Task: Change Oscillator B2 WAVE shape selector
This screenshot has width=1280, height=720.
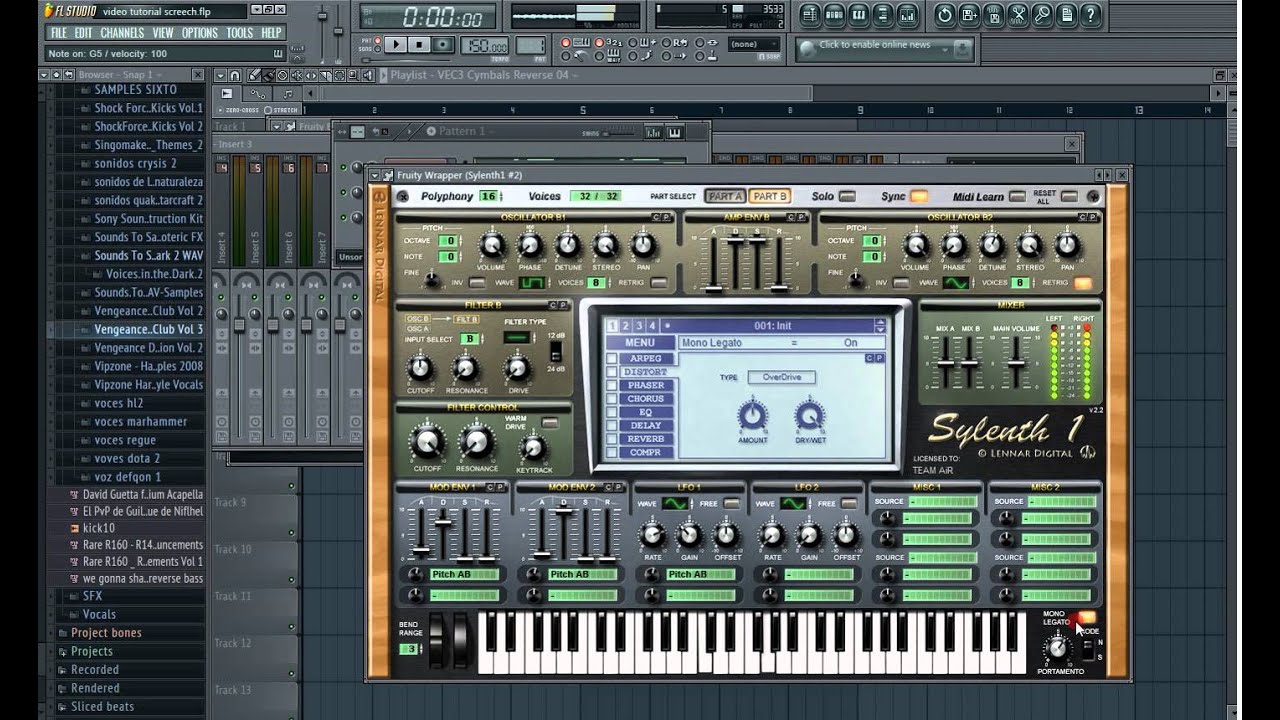Action: click(956, 283)
